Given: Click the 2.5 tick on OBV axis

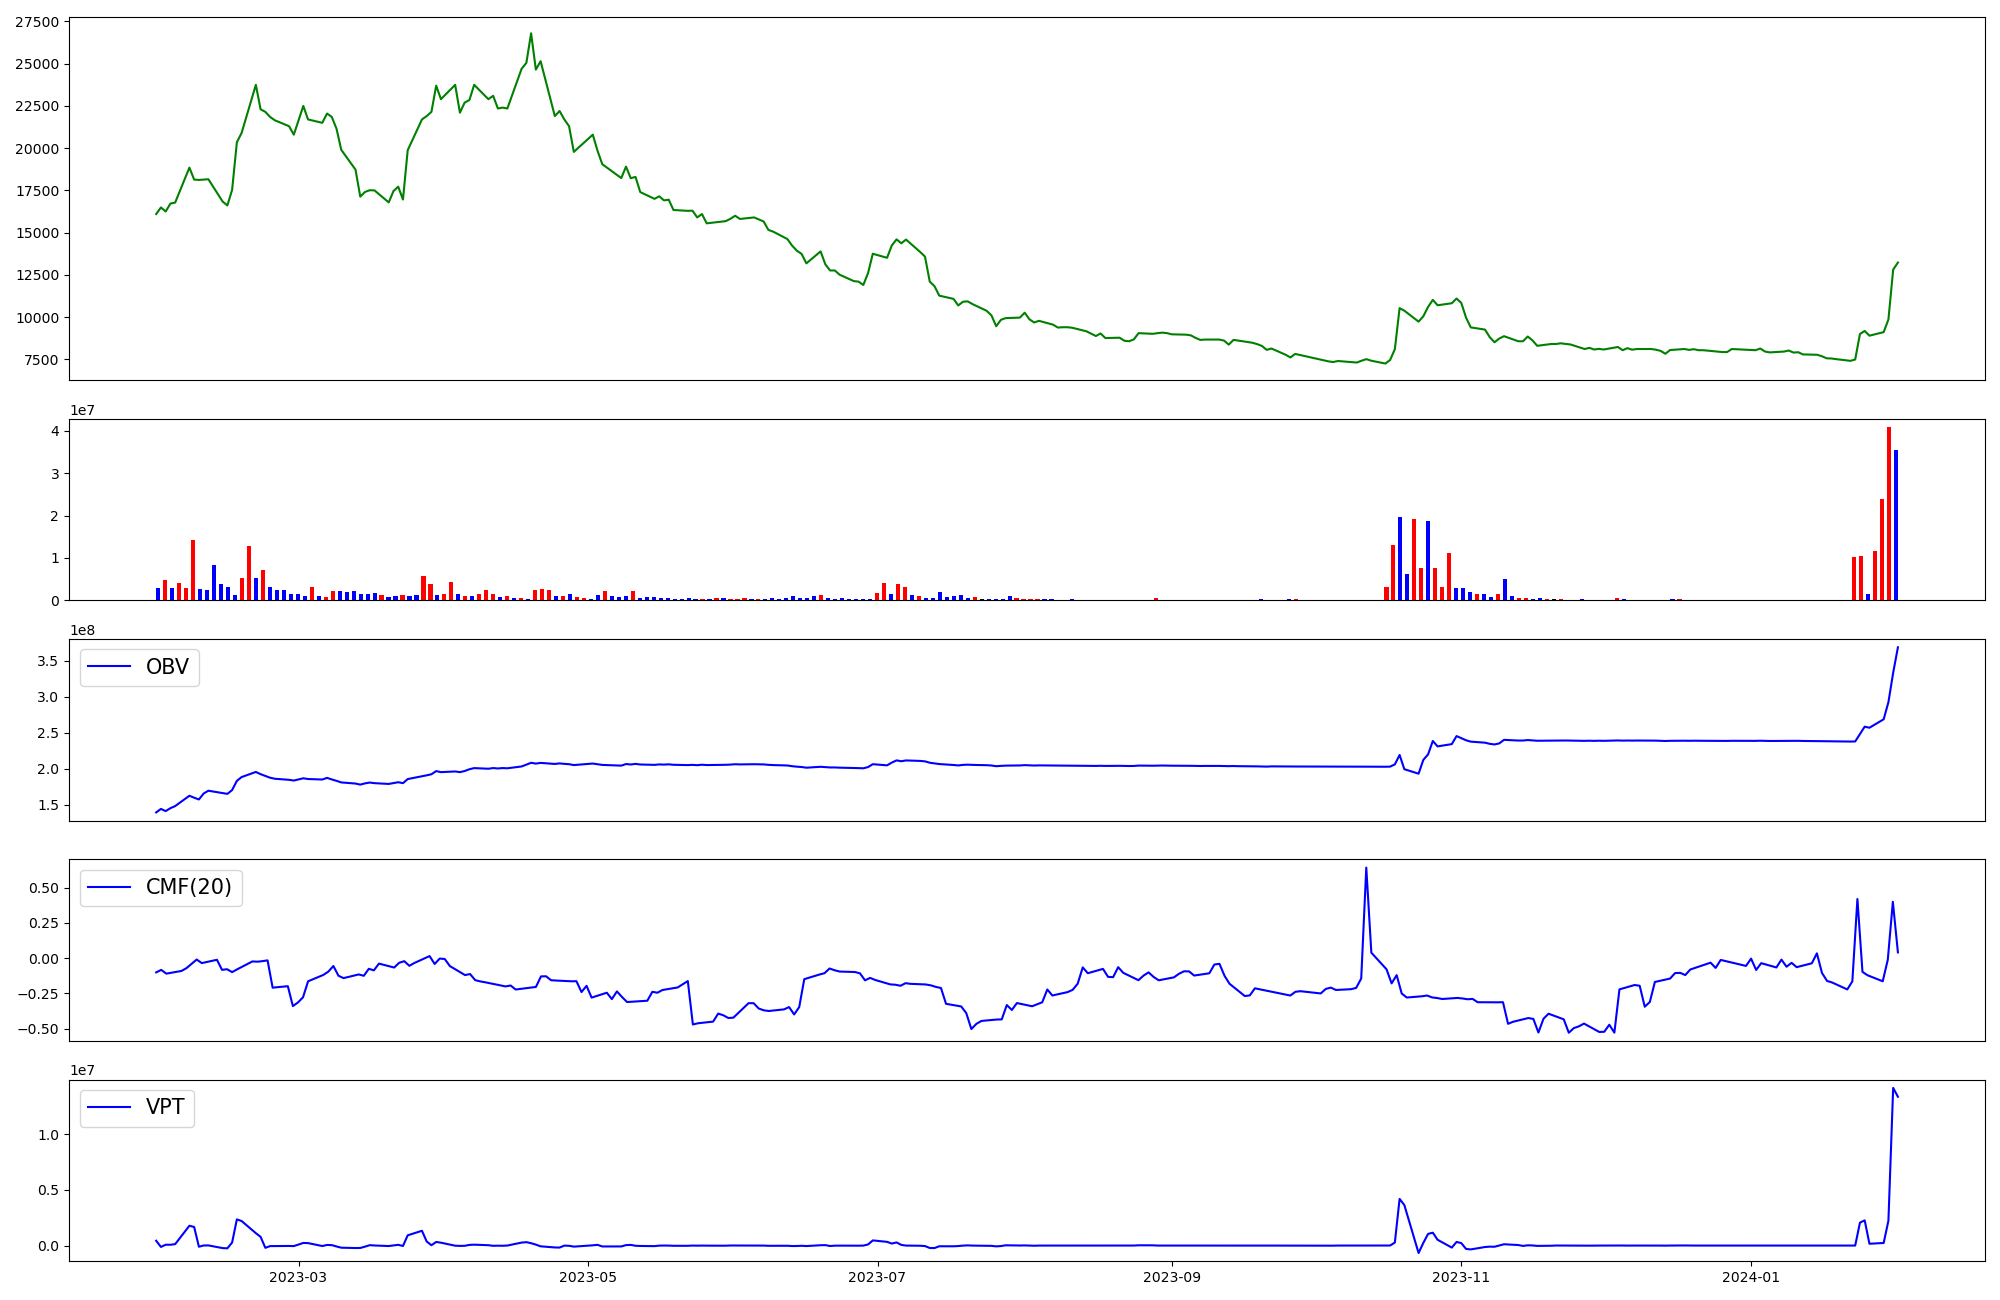Looking at the screenshot, I should [x=48, y=733].
